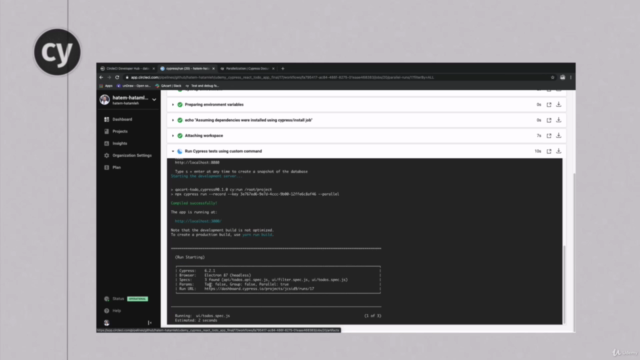This screenshot has height=360, width=640.
Task: Click the Plan menu label
Action: coord(117,167)
